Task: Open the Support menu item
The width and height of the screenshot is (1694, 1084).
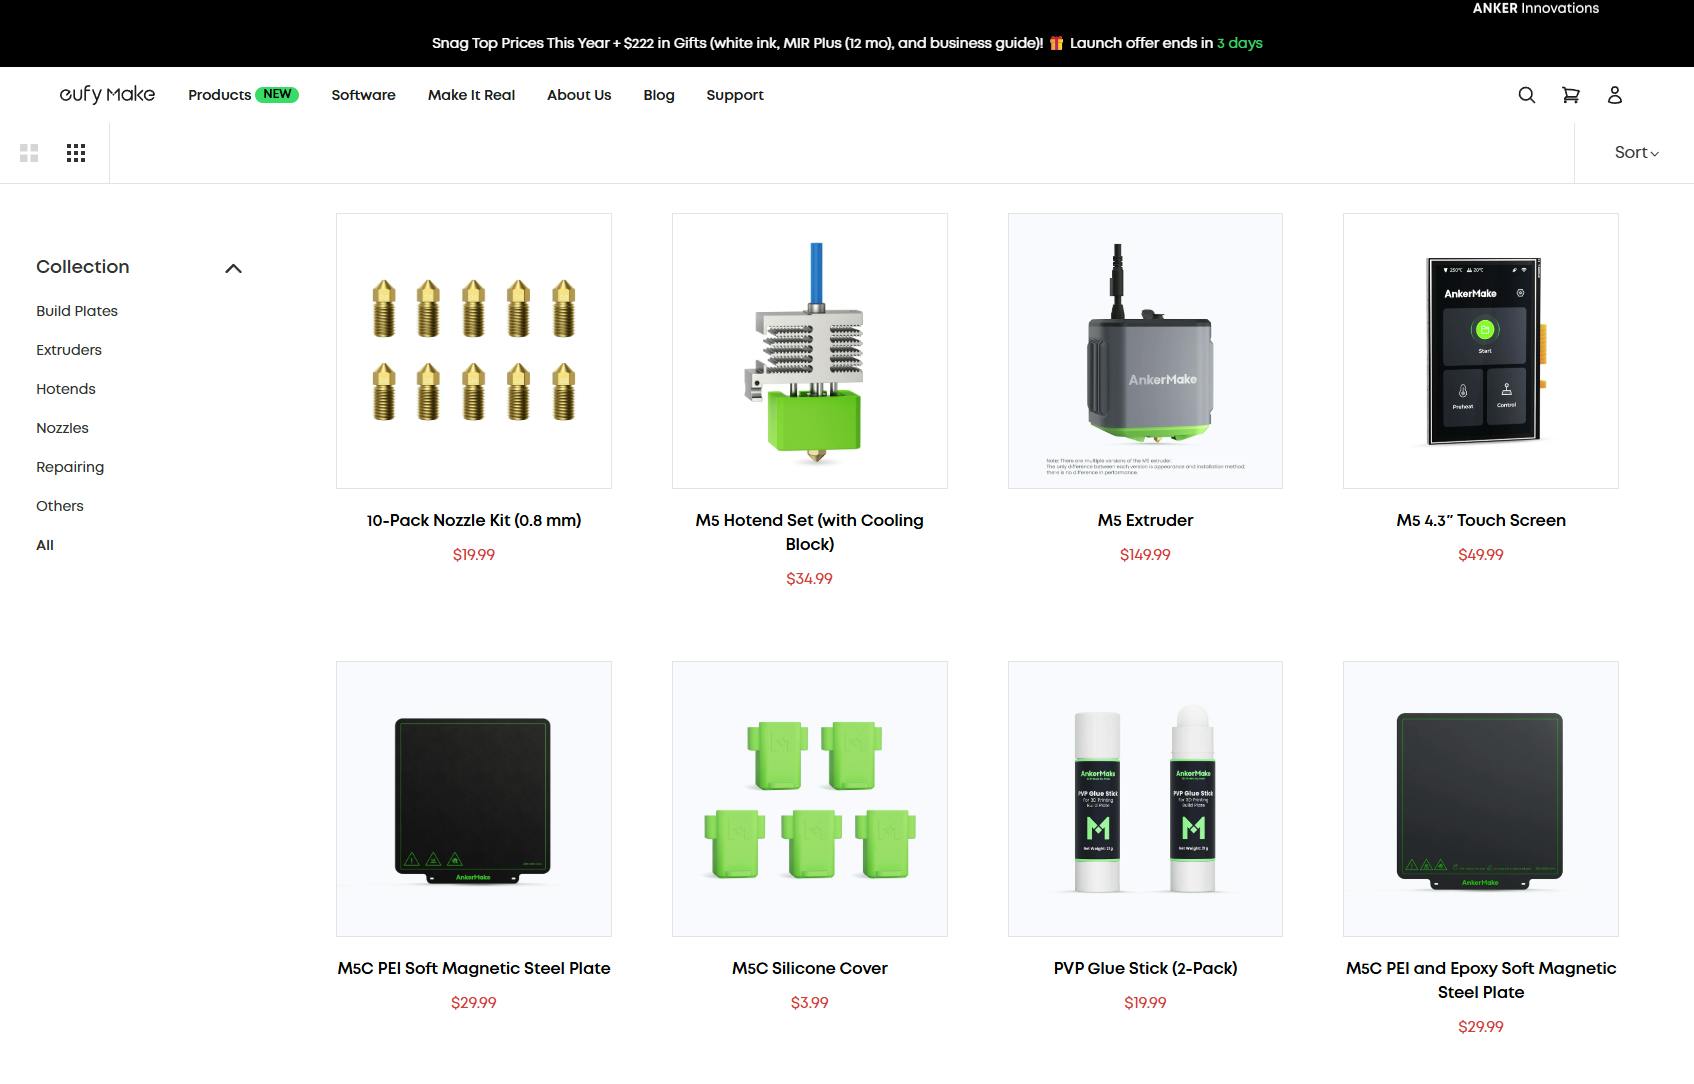Action: 734,95
